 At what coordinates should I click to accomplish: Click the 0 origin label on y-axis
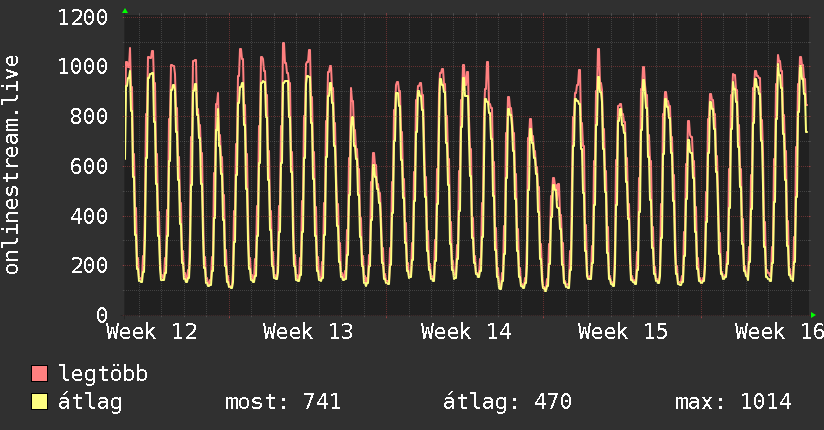(103, 315)
